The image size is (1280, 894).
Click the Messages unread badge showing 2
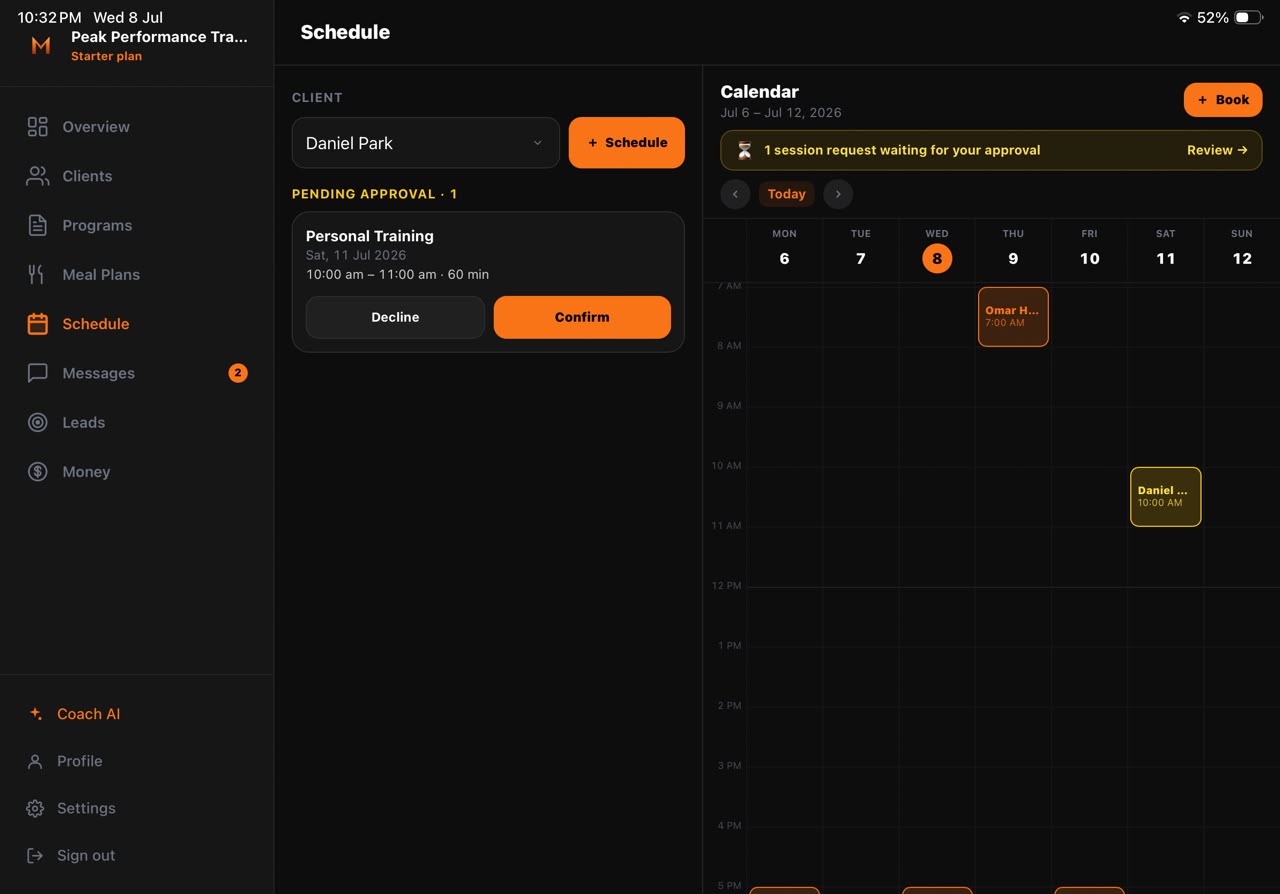pyautogui.click(x=237, y=373)
